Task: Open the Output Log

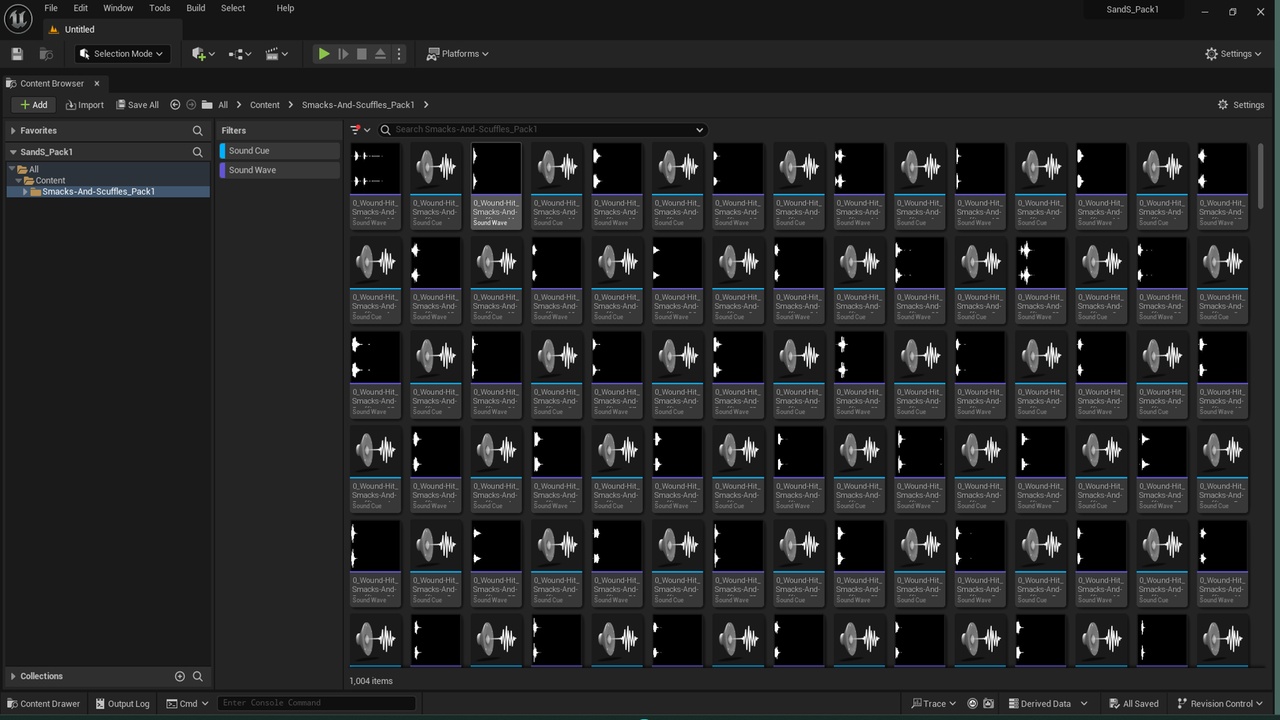Action: click(x=121, y=704)
